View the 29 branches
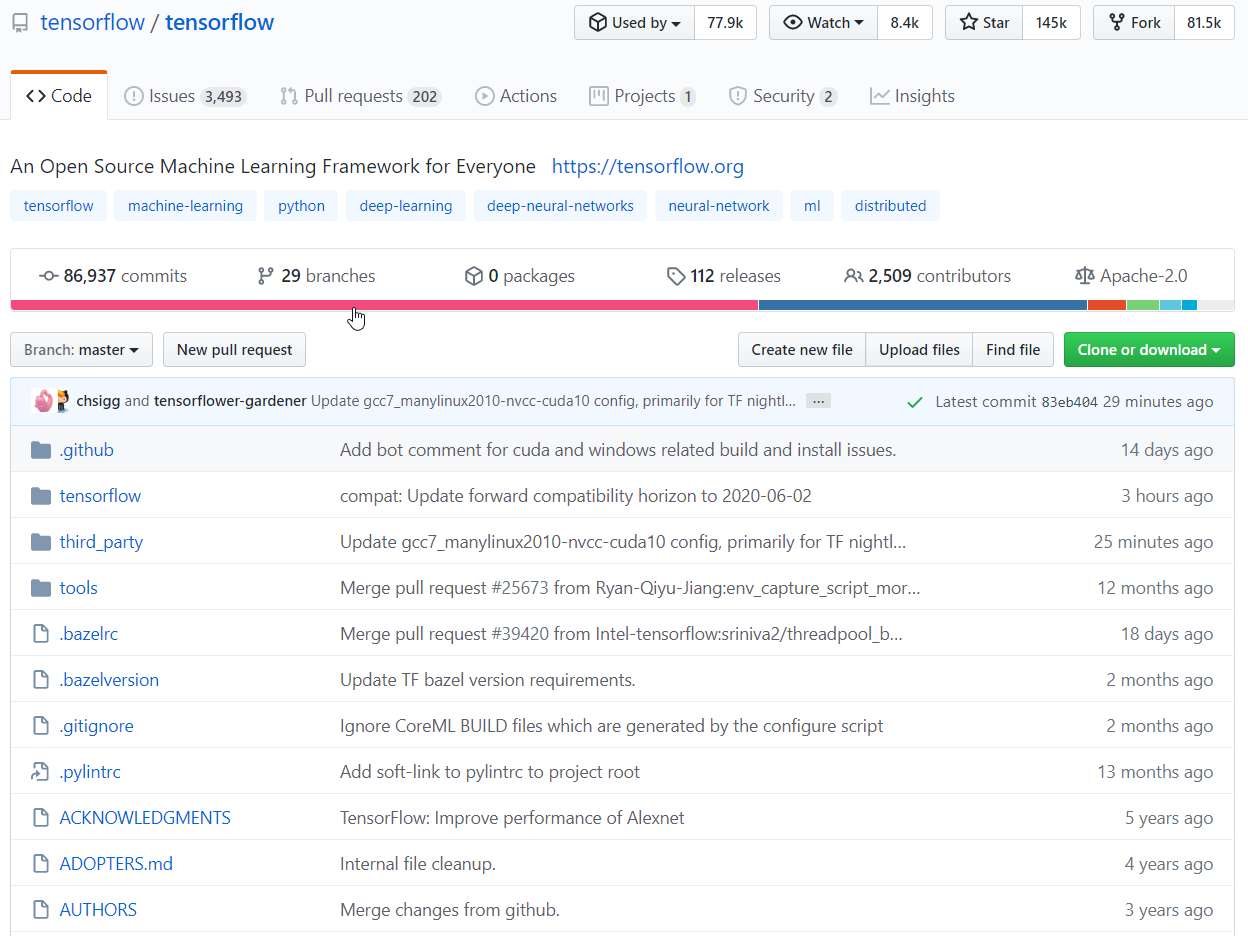The height and width of the screenshot is (936, 1248). pos(316,276)
